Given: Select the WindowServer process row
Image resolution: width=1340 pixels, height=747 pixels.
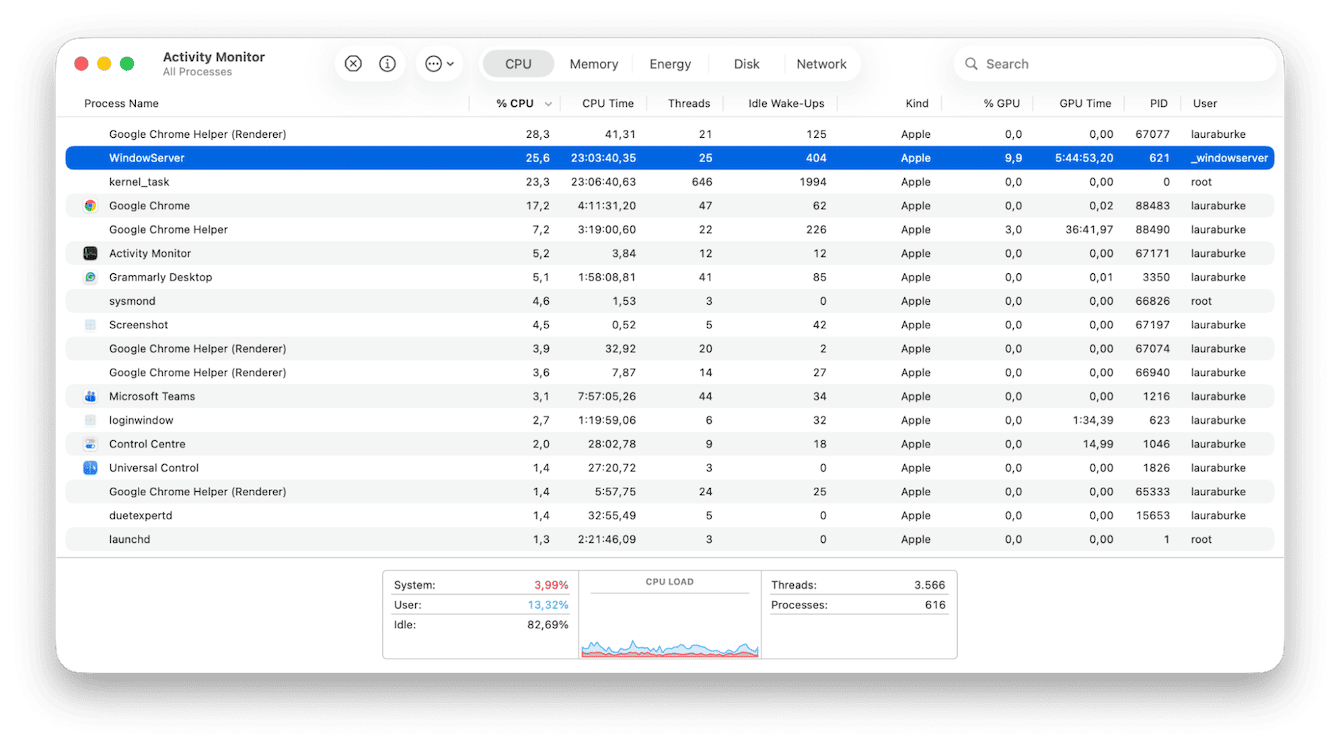Looking at the screenshot, I should [400, 157].
